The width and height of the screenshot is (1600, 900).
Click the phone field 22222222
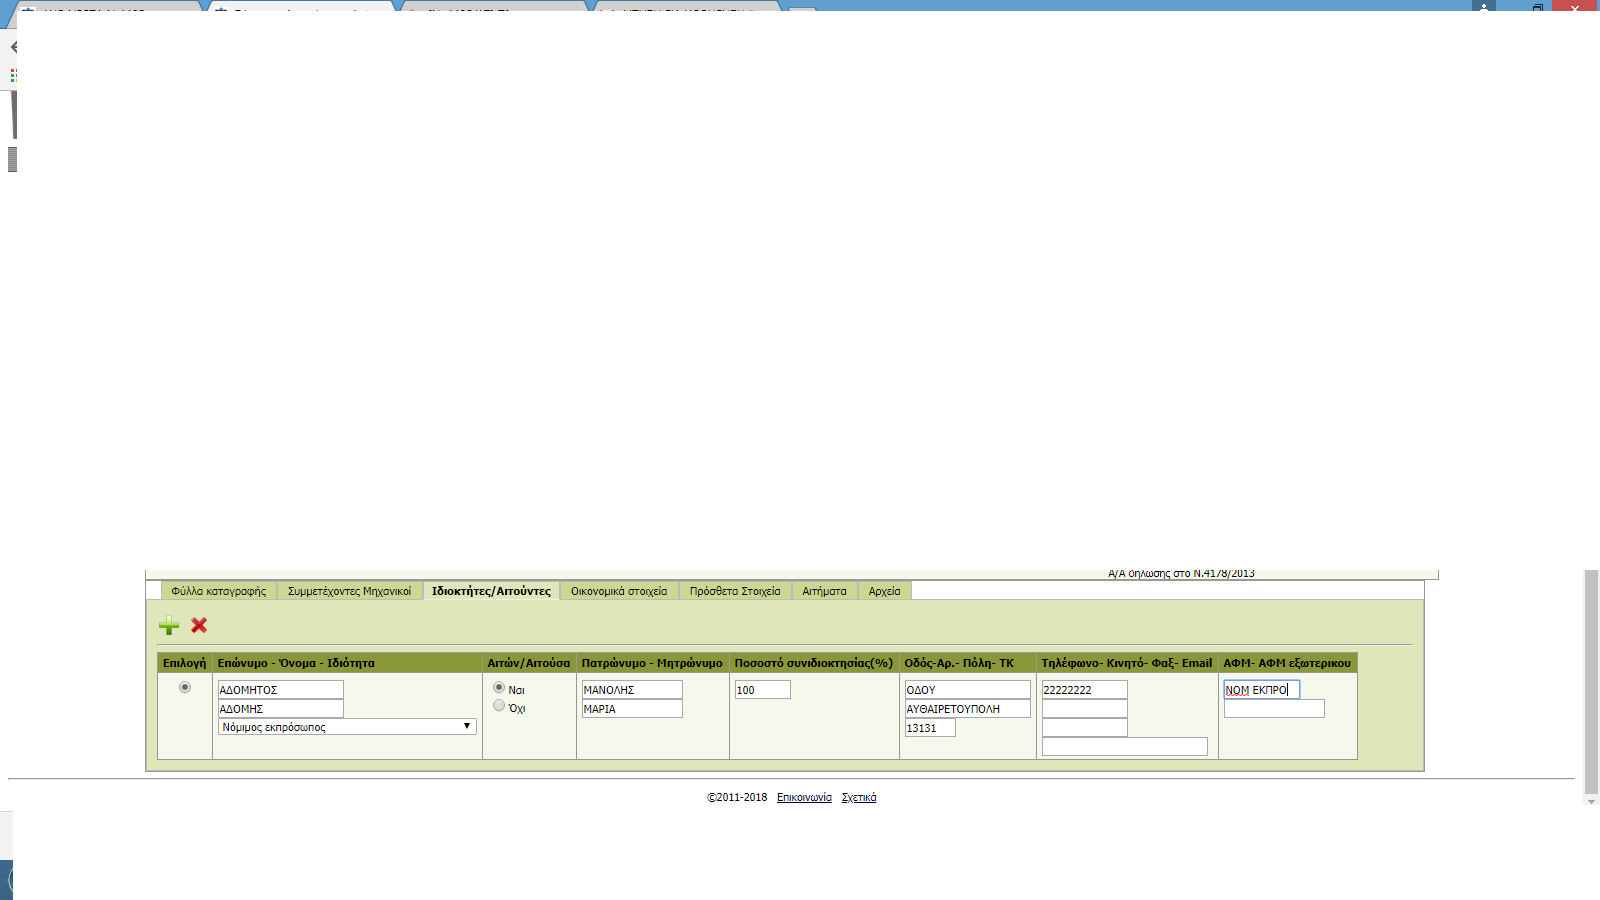(1085, 690)
